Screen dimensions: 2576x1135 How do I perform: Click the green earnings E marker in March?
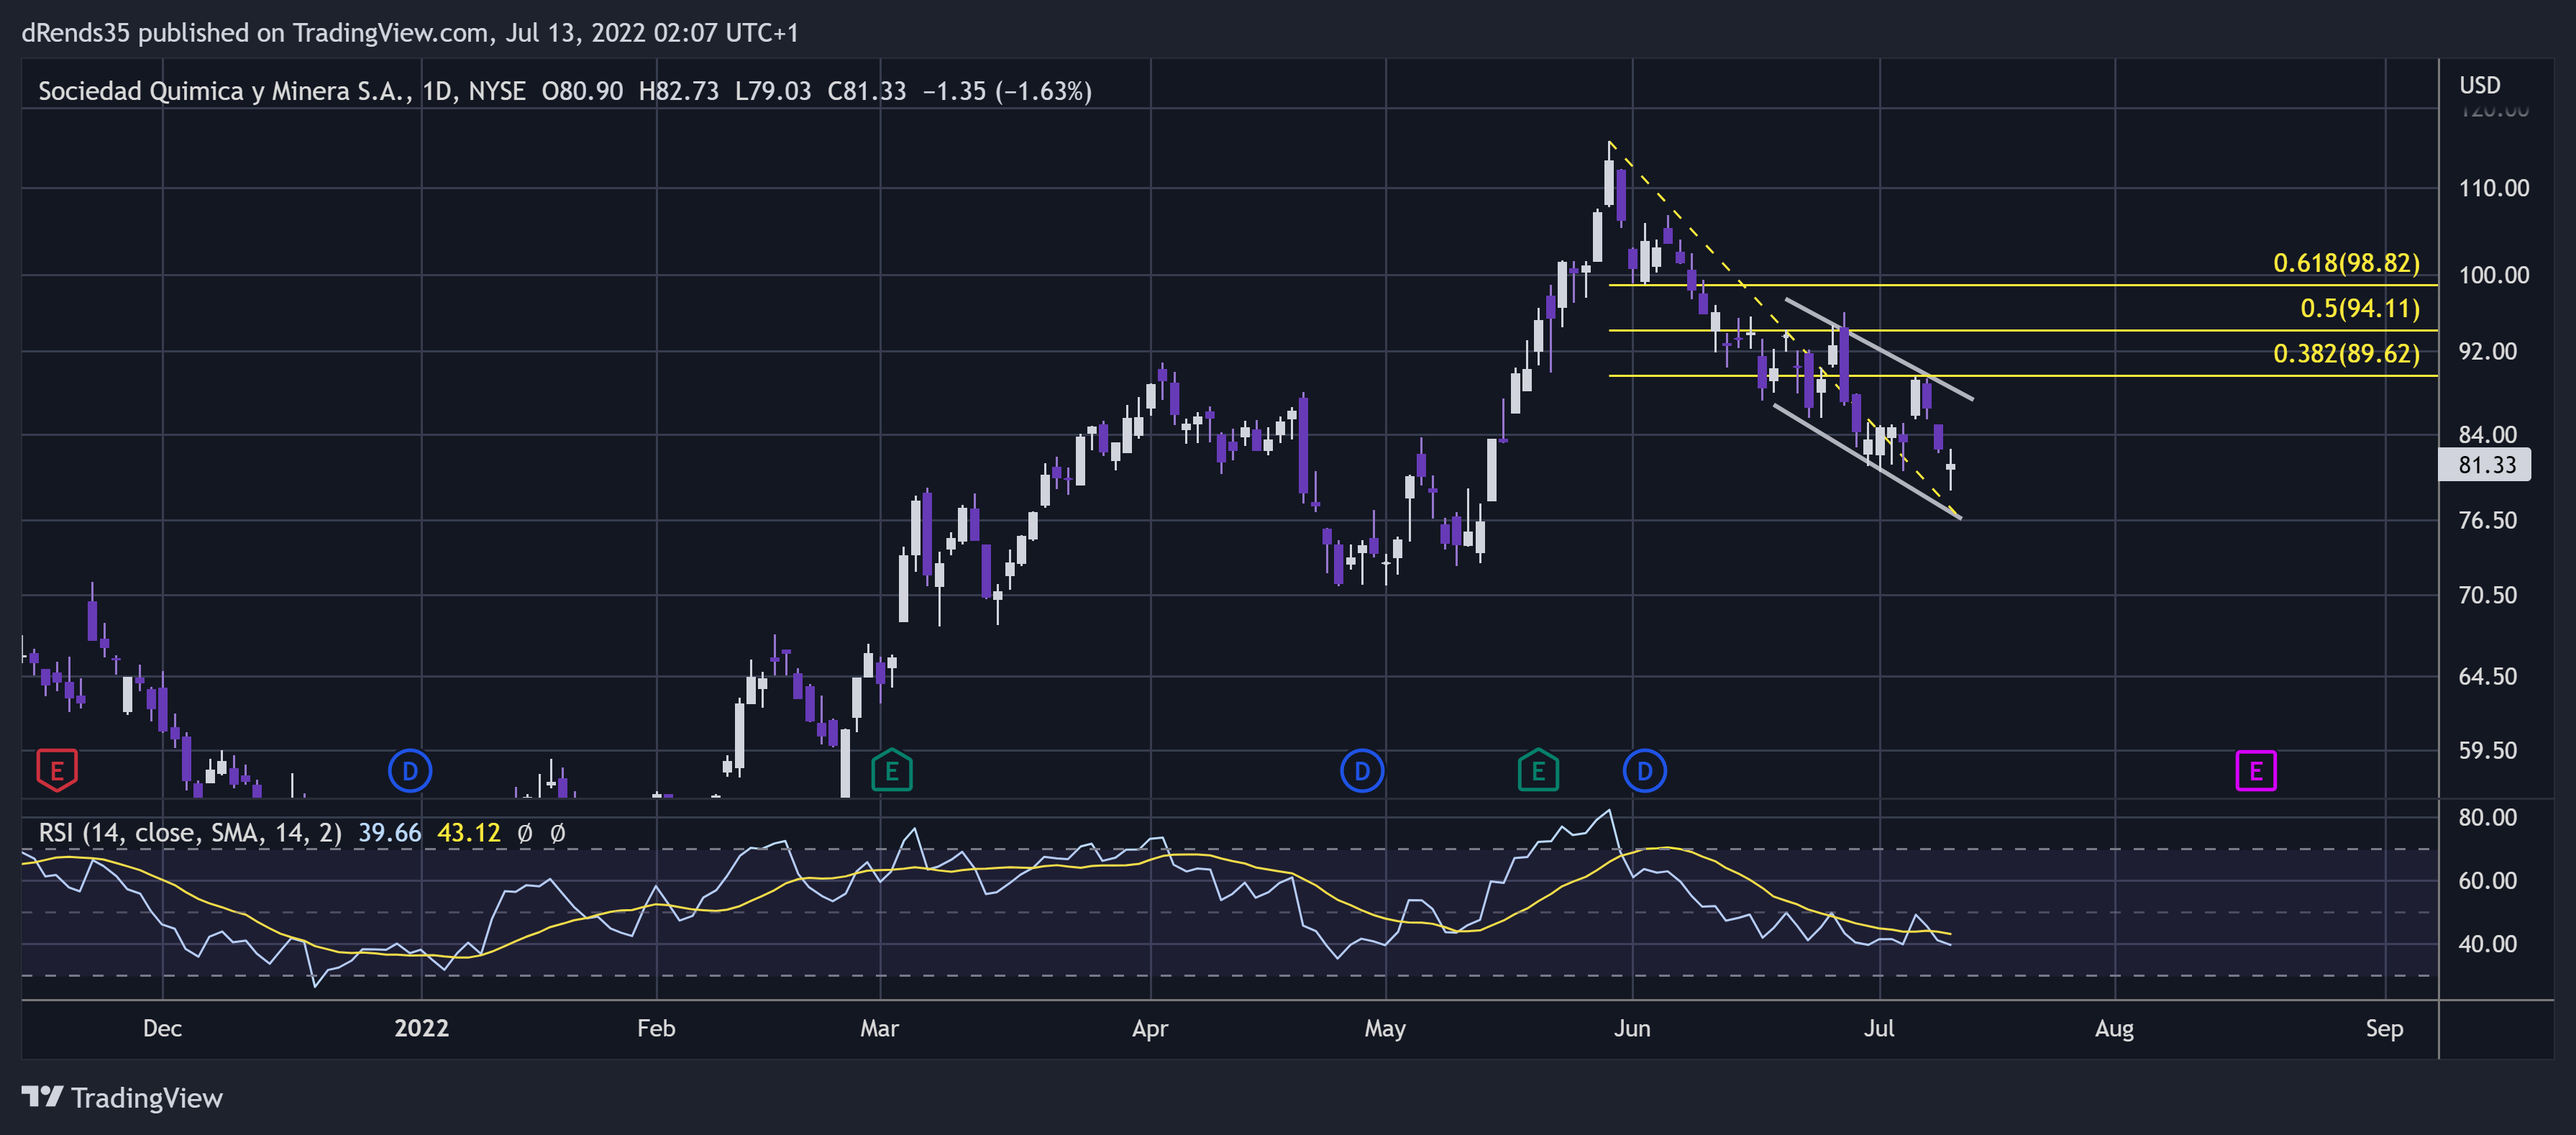pos(892,771)
